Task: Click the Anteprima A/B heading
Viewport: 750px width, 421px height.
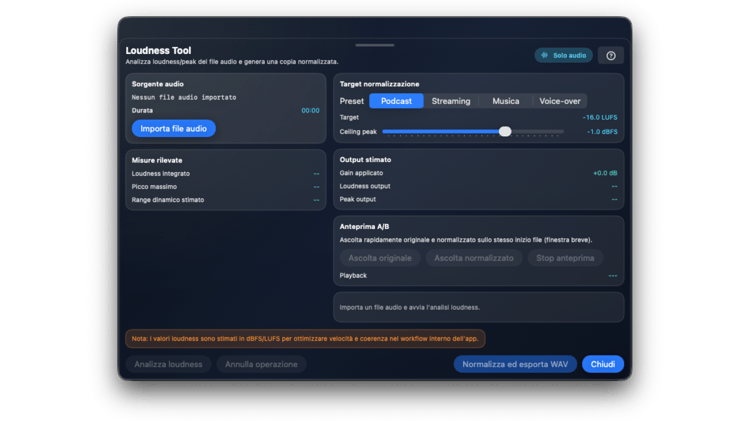Action: coord(364,226)
